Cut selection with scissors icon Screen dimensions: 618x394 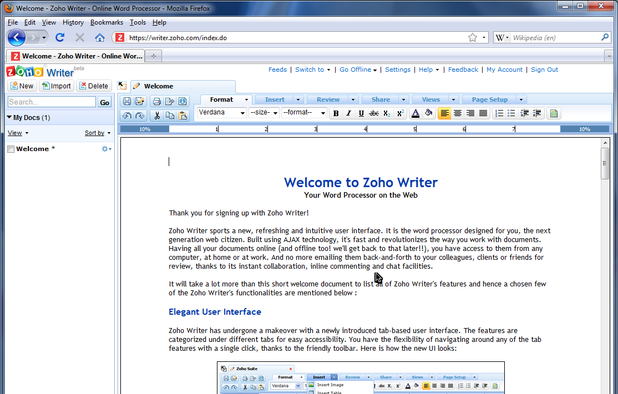tap(157, 116)
